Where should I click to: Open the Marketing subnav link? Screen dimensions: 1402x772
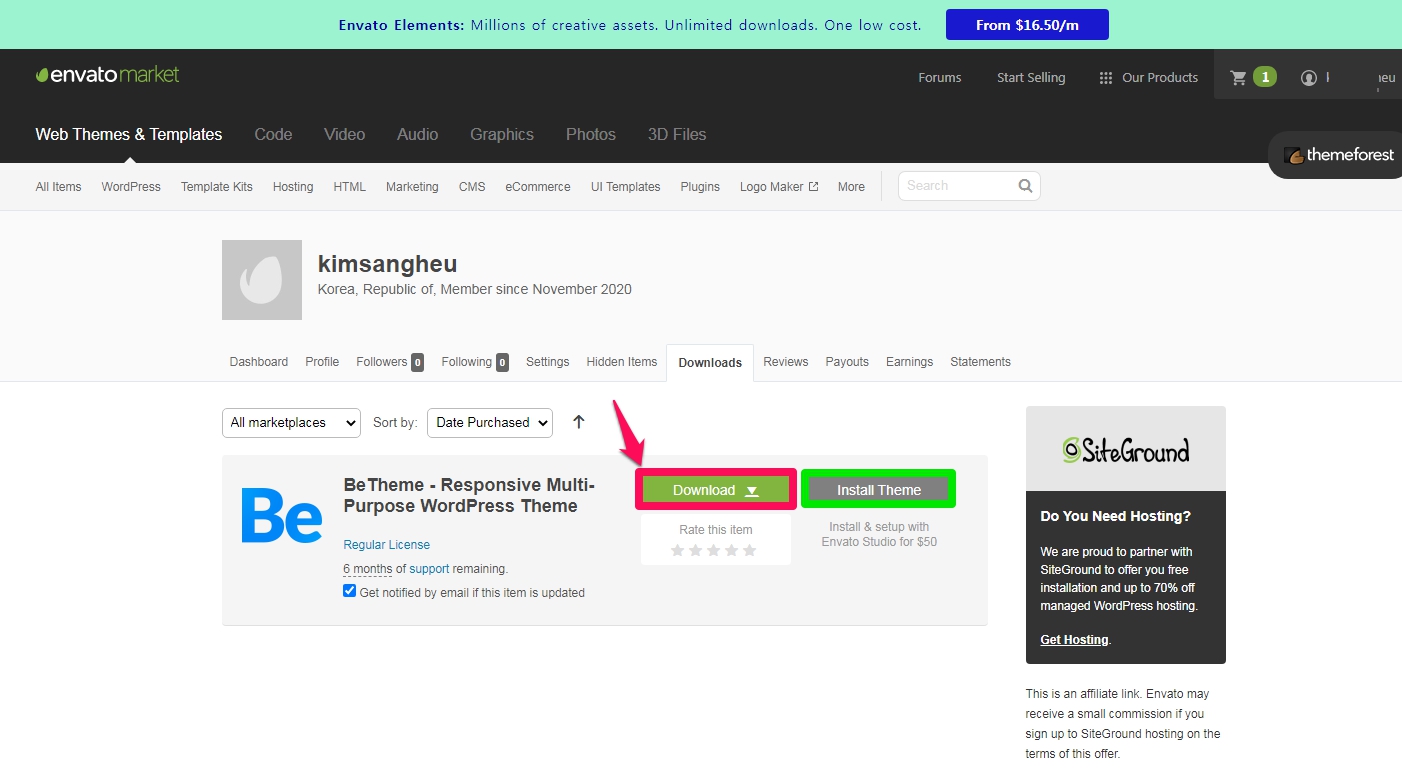coord(412,187)
